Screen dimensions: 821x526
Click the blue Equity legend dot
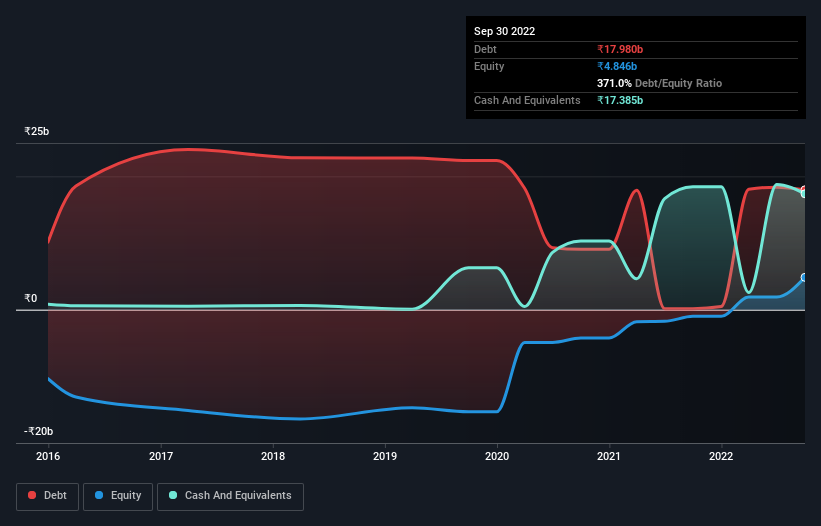[x=98, y=495]
